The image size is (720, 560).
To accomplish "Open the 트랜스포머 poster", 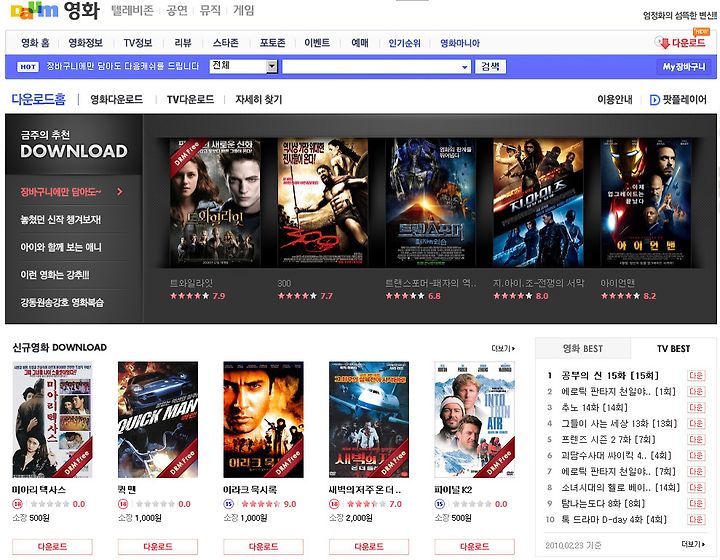I will 430,202.
